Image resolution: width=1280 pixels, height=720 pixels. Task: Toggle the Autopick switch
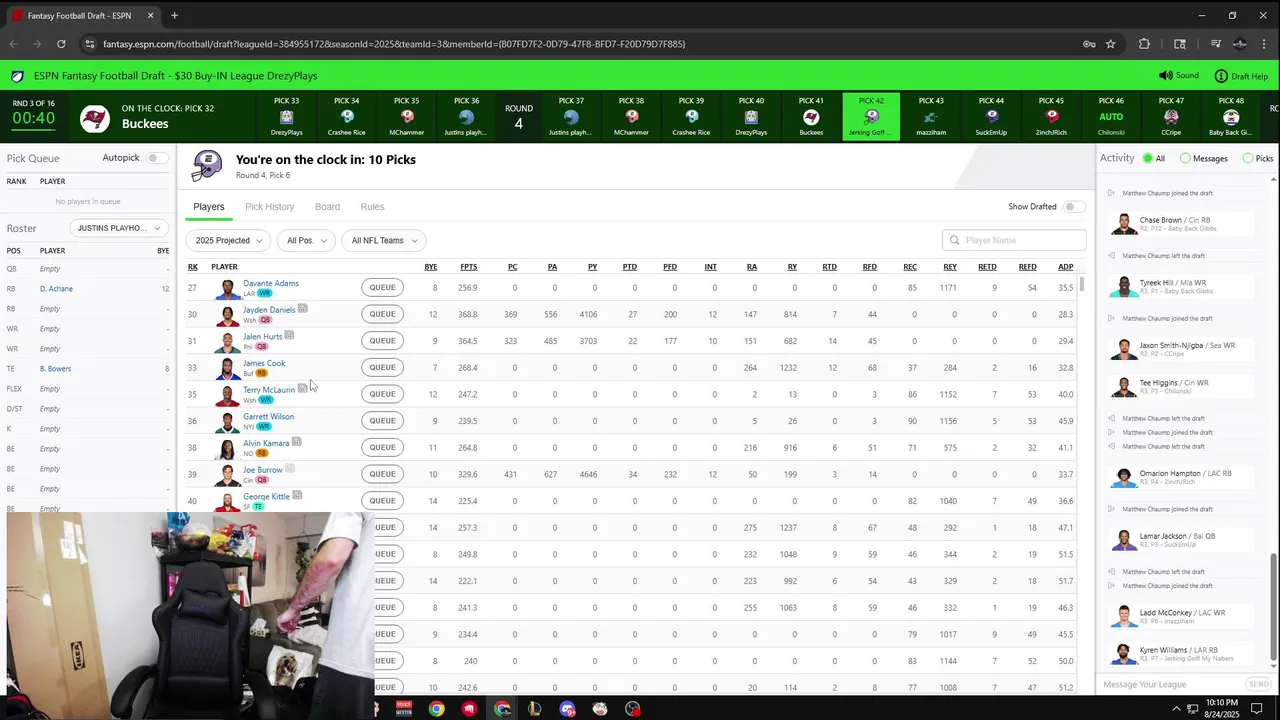click(157, 158)
